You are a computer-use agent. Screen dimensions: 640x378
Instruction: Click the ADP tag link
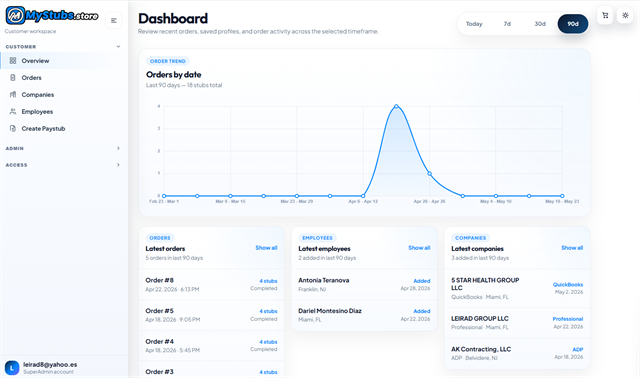[578, 349]
